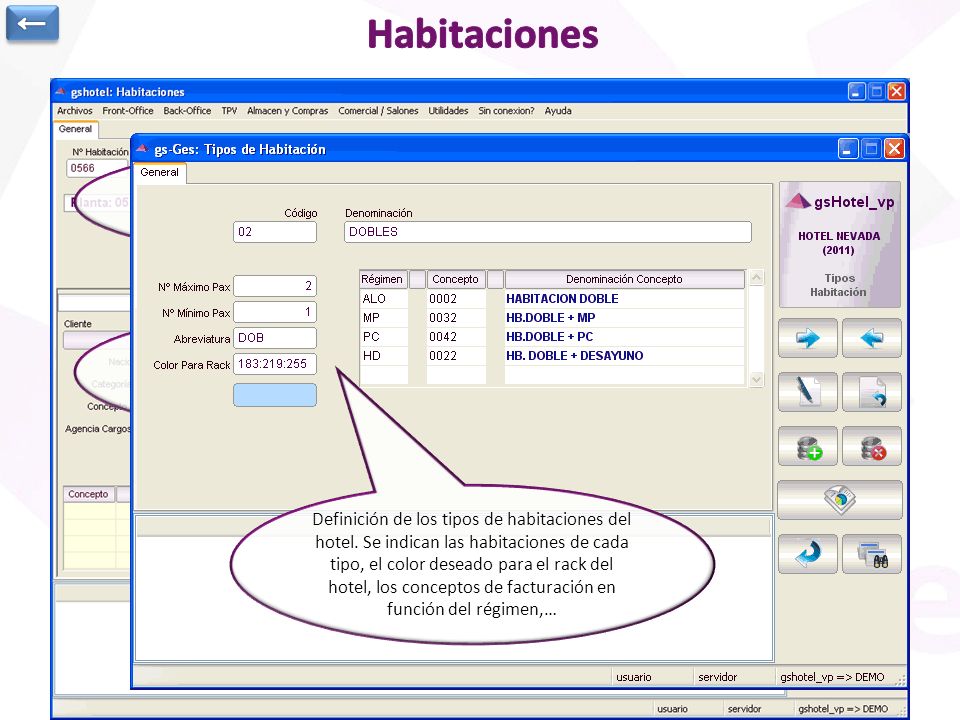Select concept code 0002
960x720 pixels.
(x=456, y=299)
